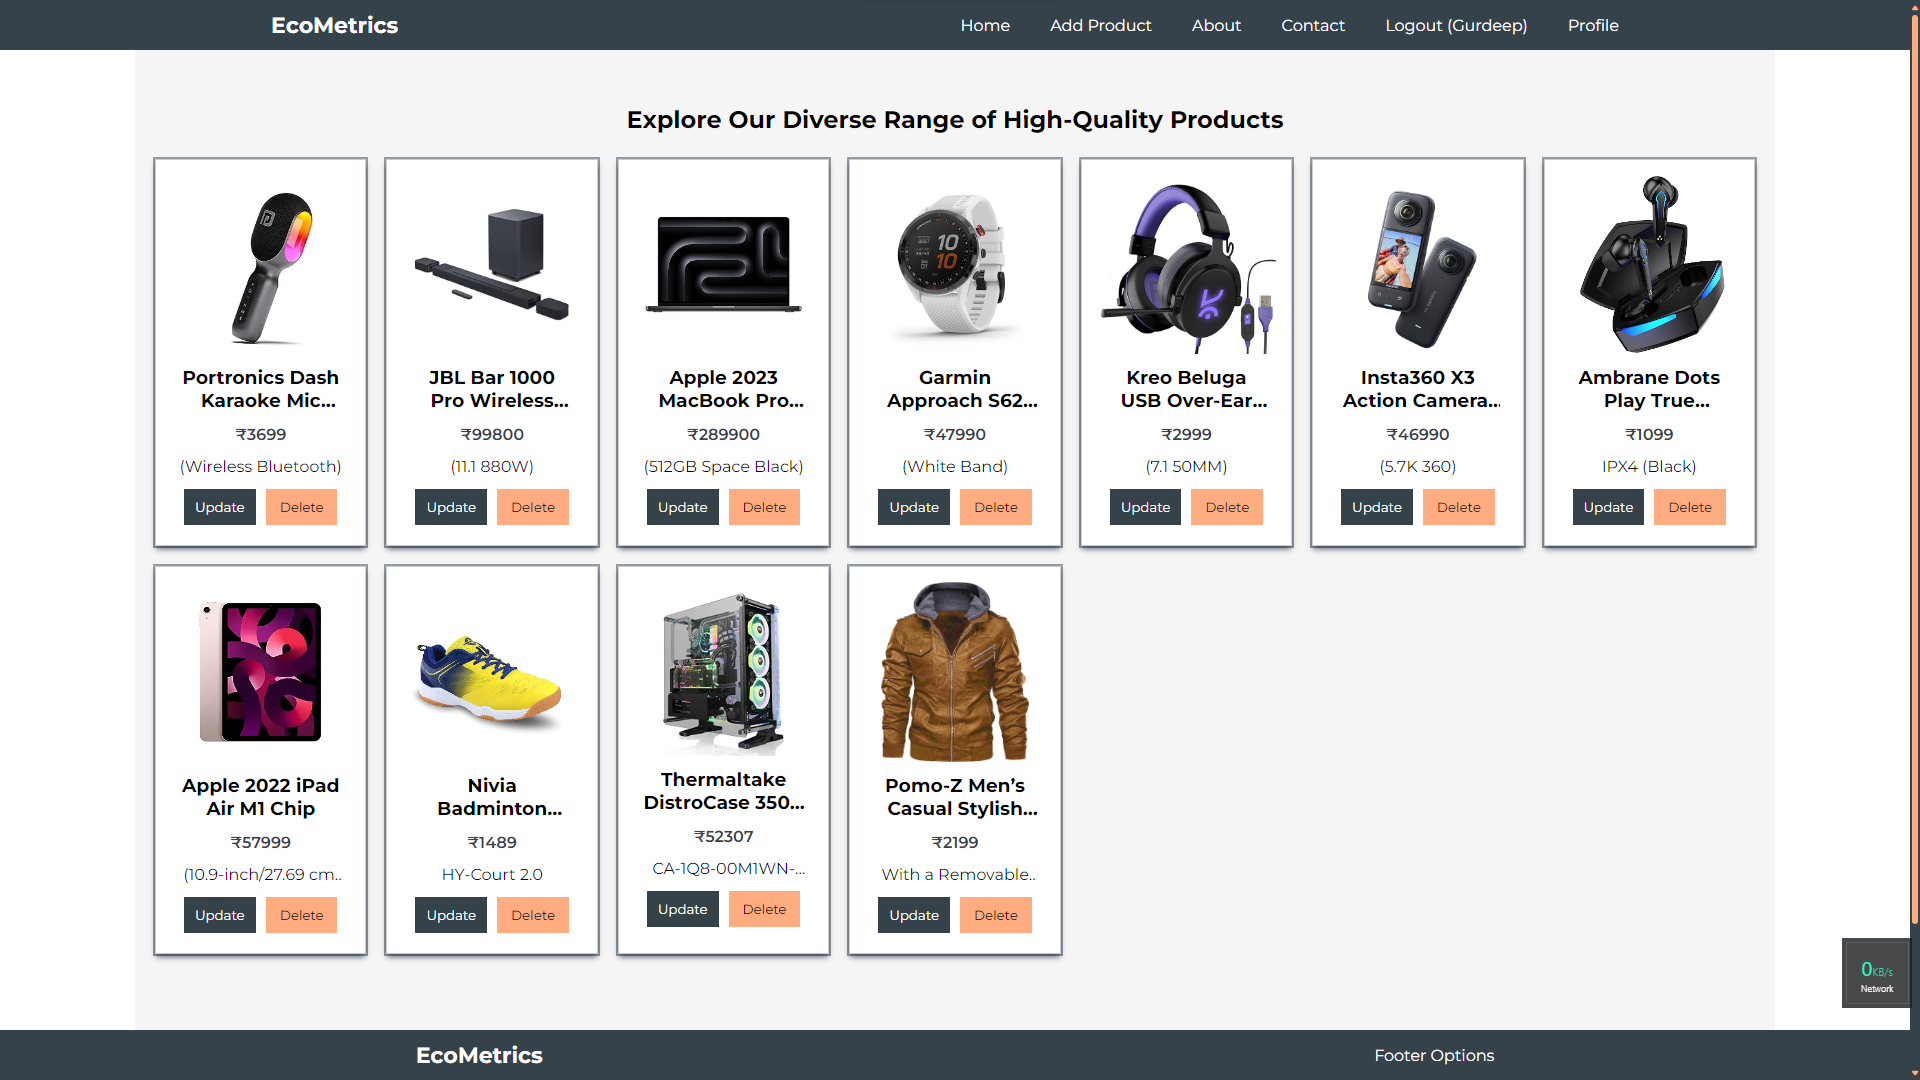Go to the Home nav link
The image size is (1920, 1080).
coord(985,25)
